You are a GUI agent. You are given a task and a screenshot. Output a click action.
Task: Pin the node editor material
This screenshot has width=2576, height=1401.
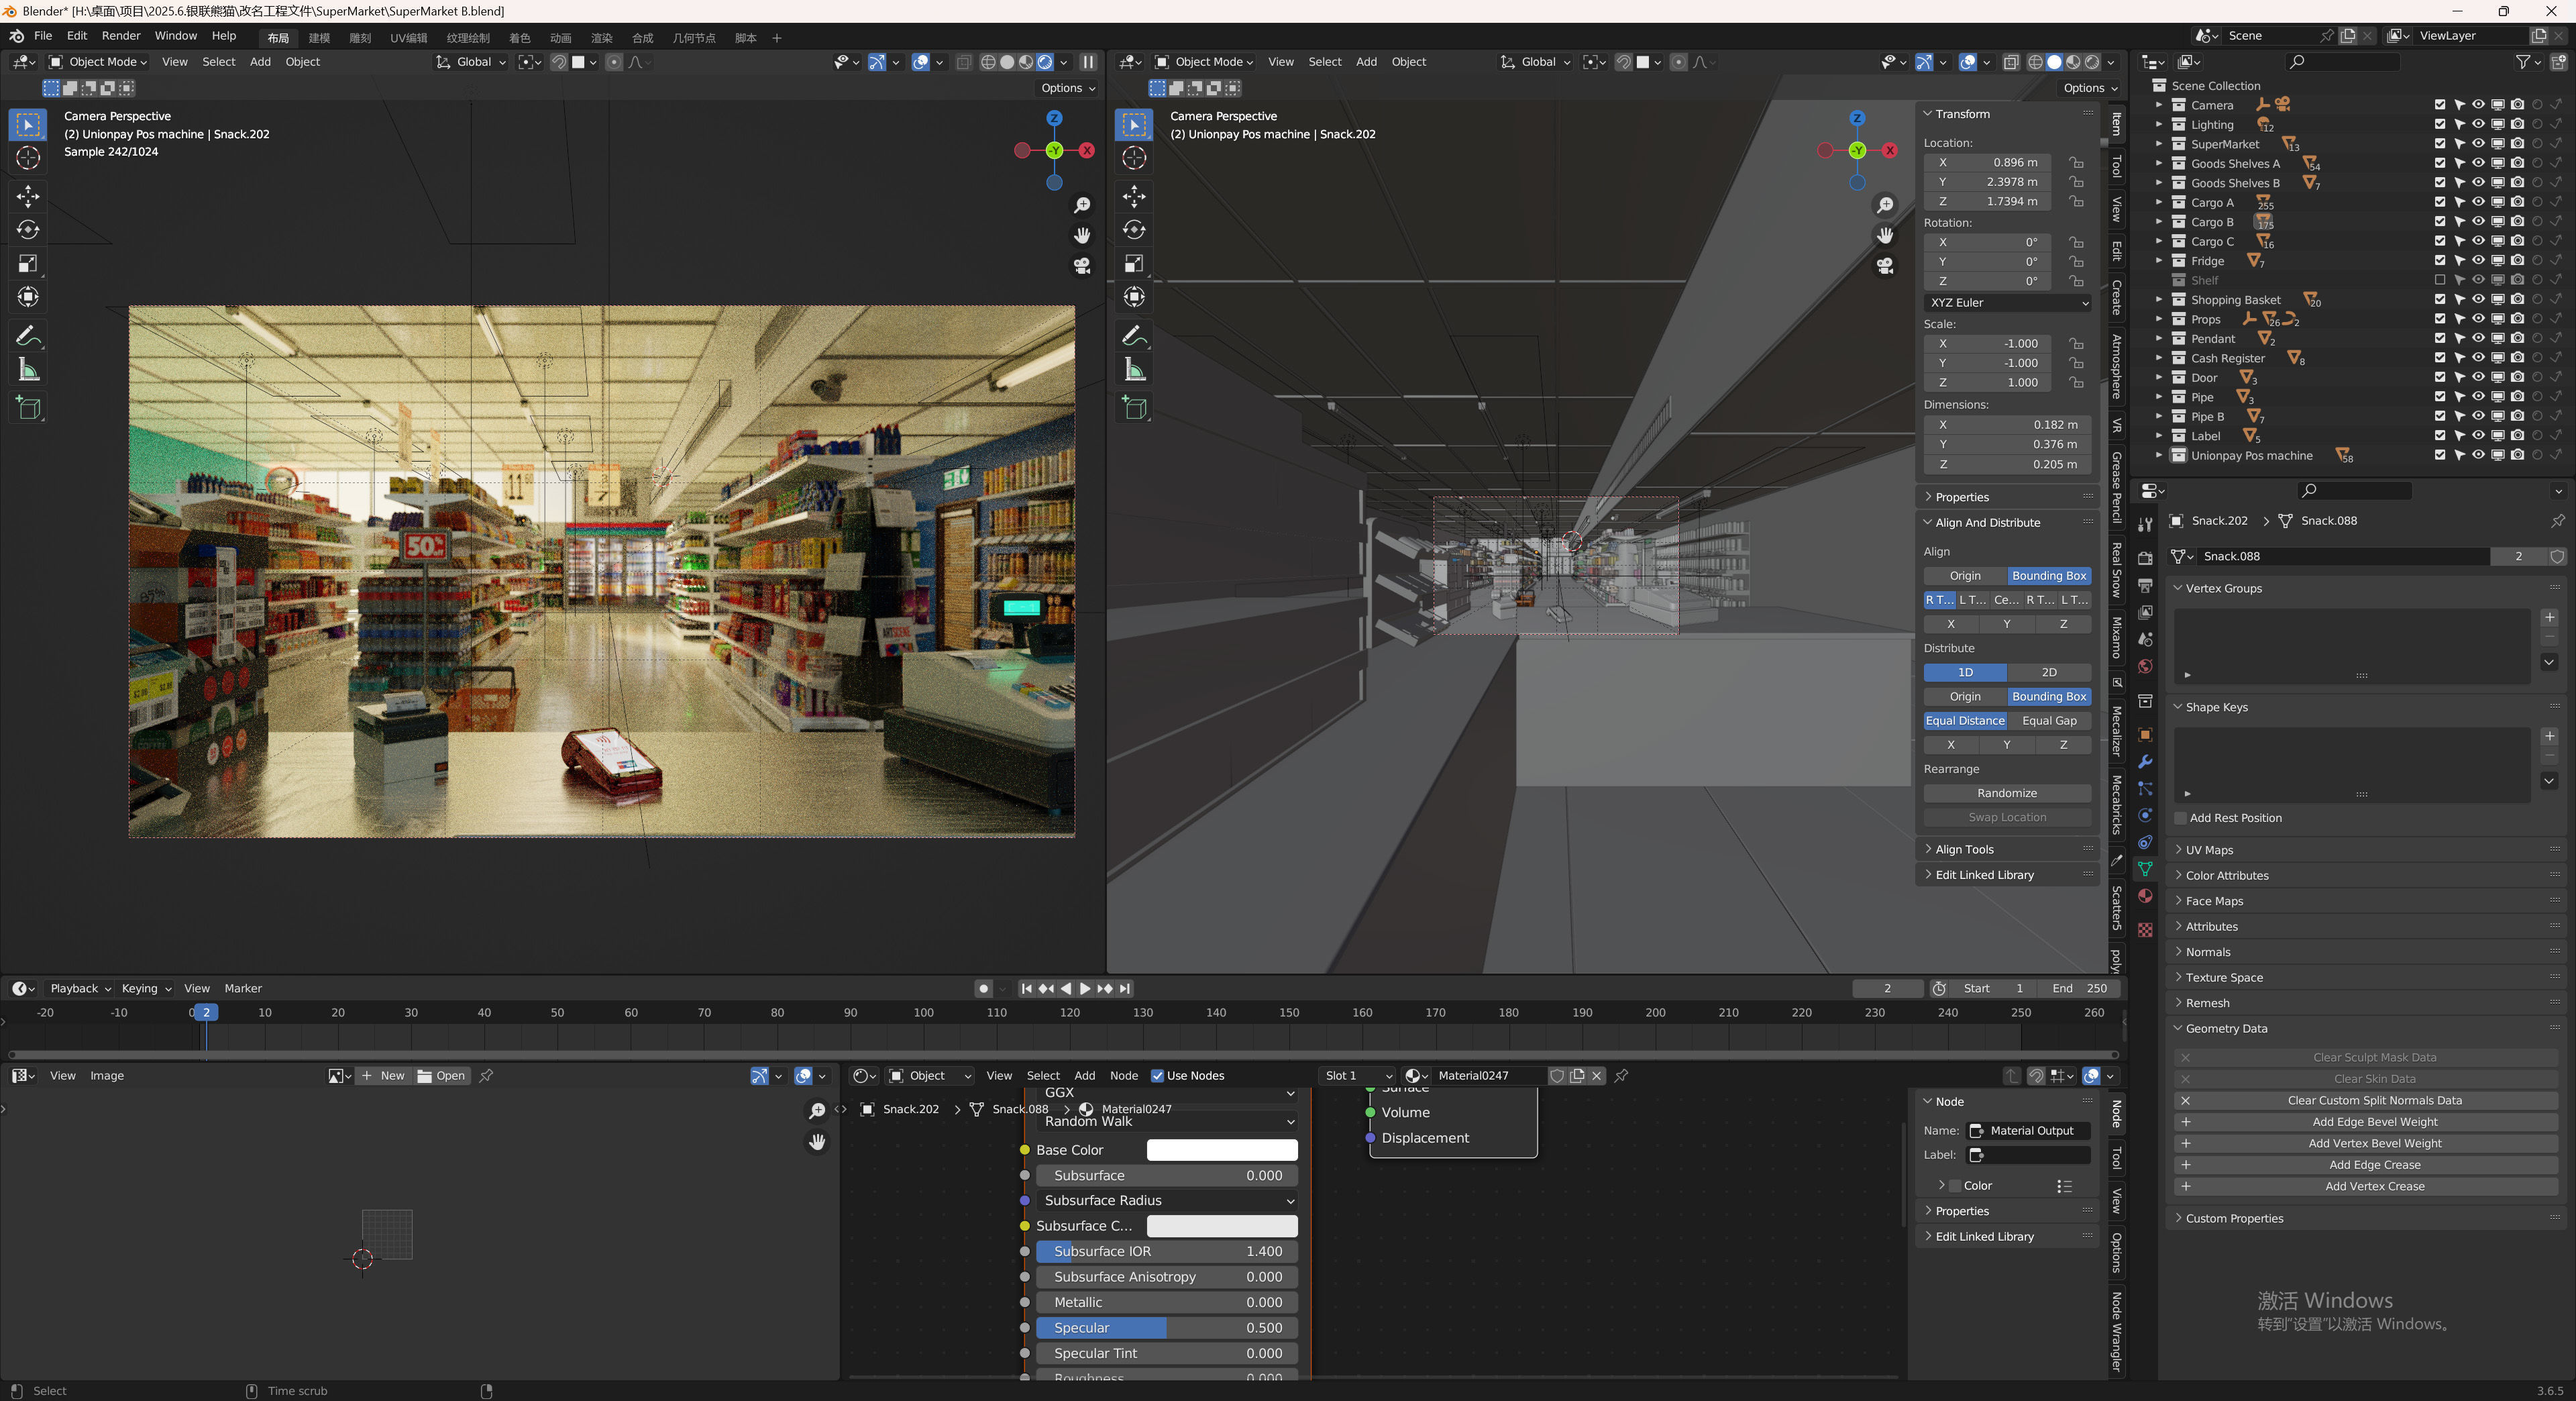click(x=1621, y=1076)
